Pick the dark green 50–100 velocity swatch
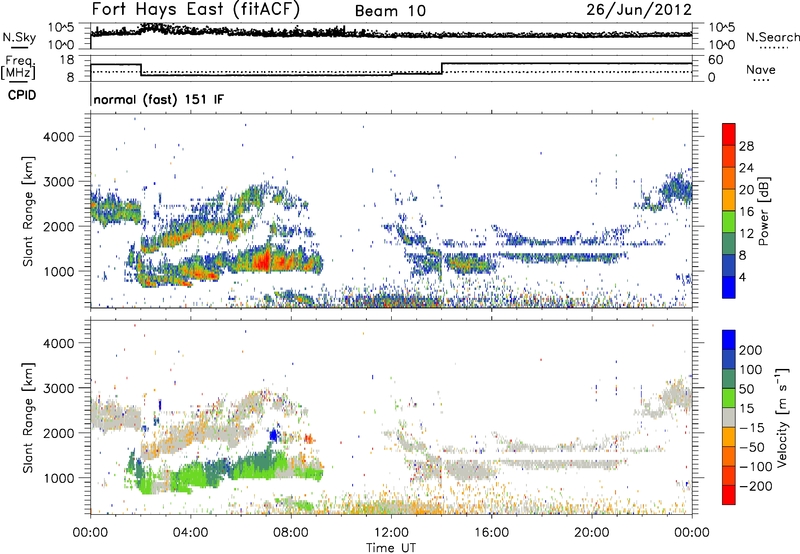Image resolution: width=800 pixels, height=554 pixels. click(729, 379)
